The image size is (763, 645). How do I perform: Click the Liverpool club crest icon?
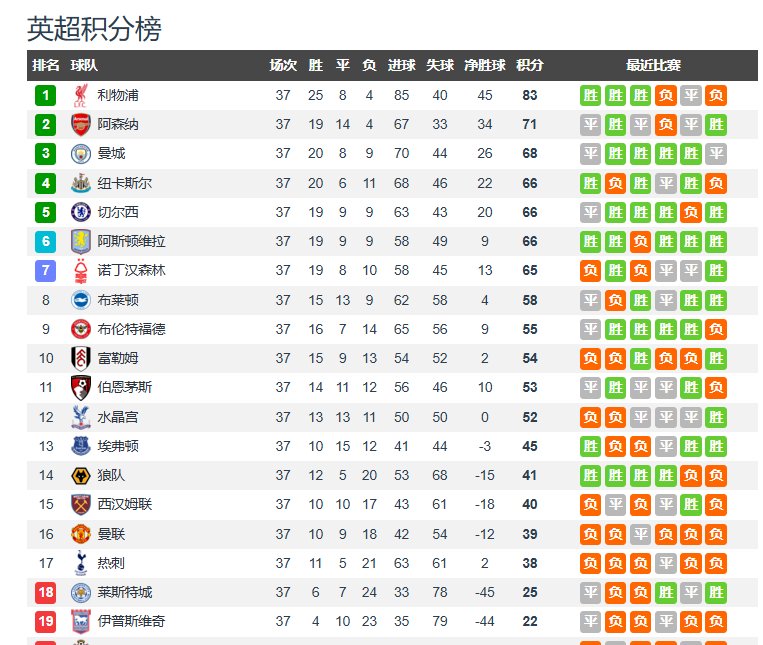click(x=80, y=96)
